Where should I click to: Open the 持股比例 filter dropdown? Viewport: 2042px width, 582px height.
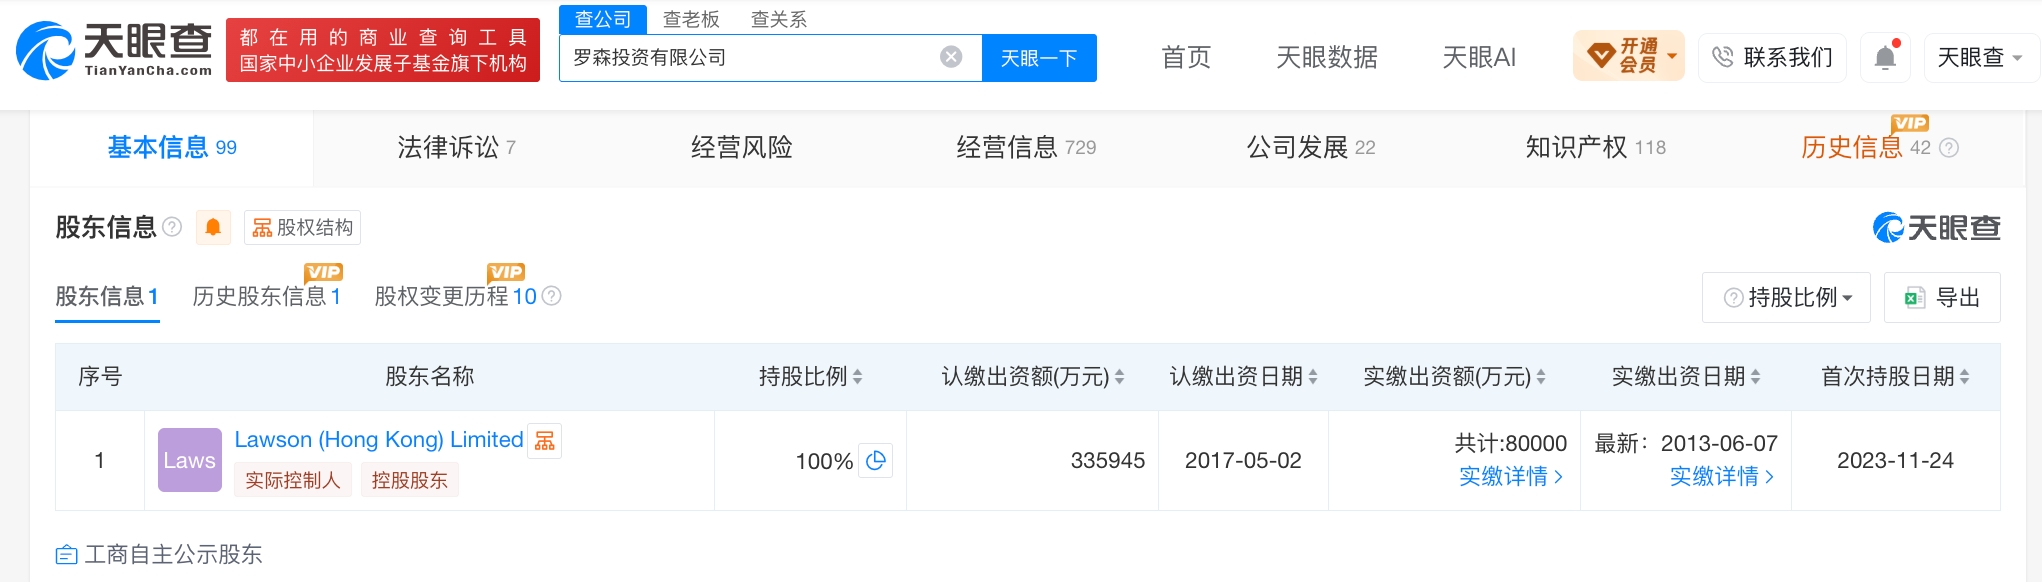click(x=1786, y=297)
